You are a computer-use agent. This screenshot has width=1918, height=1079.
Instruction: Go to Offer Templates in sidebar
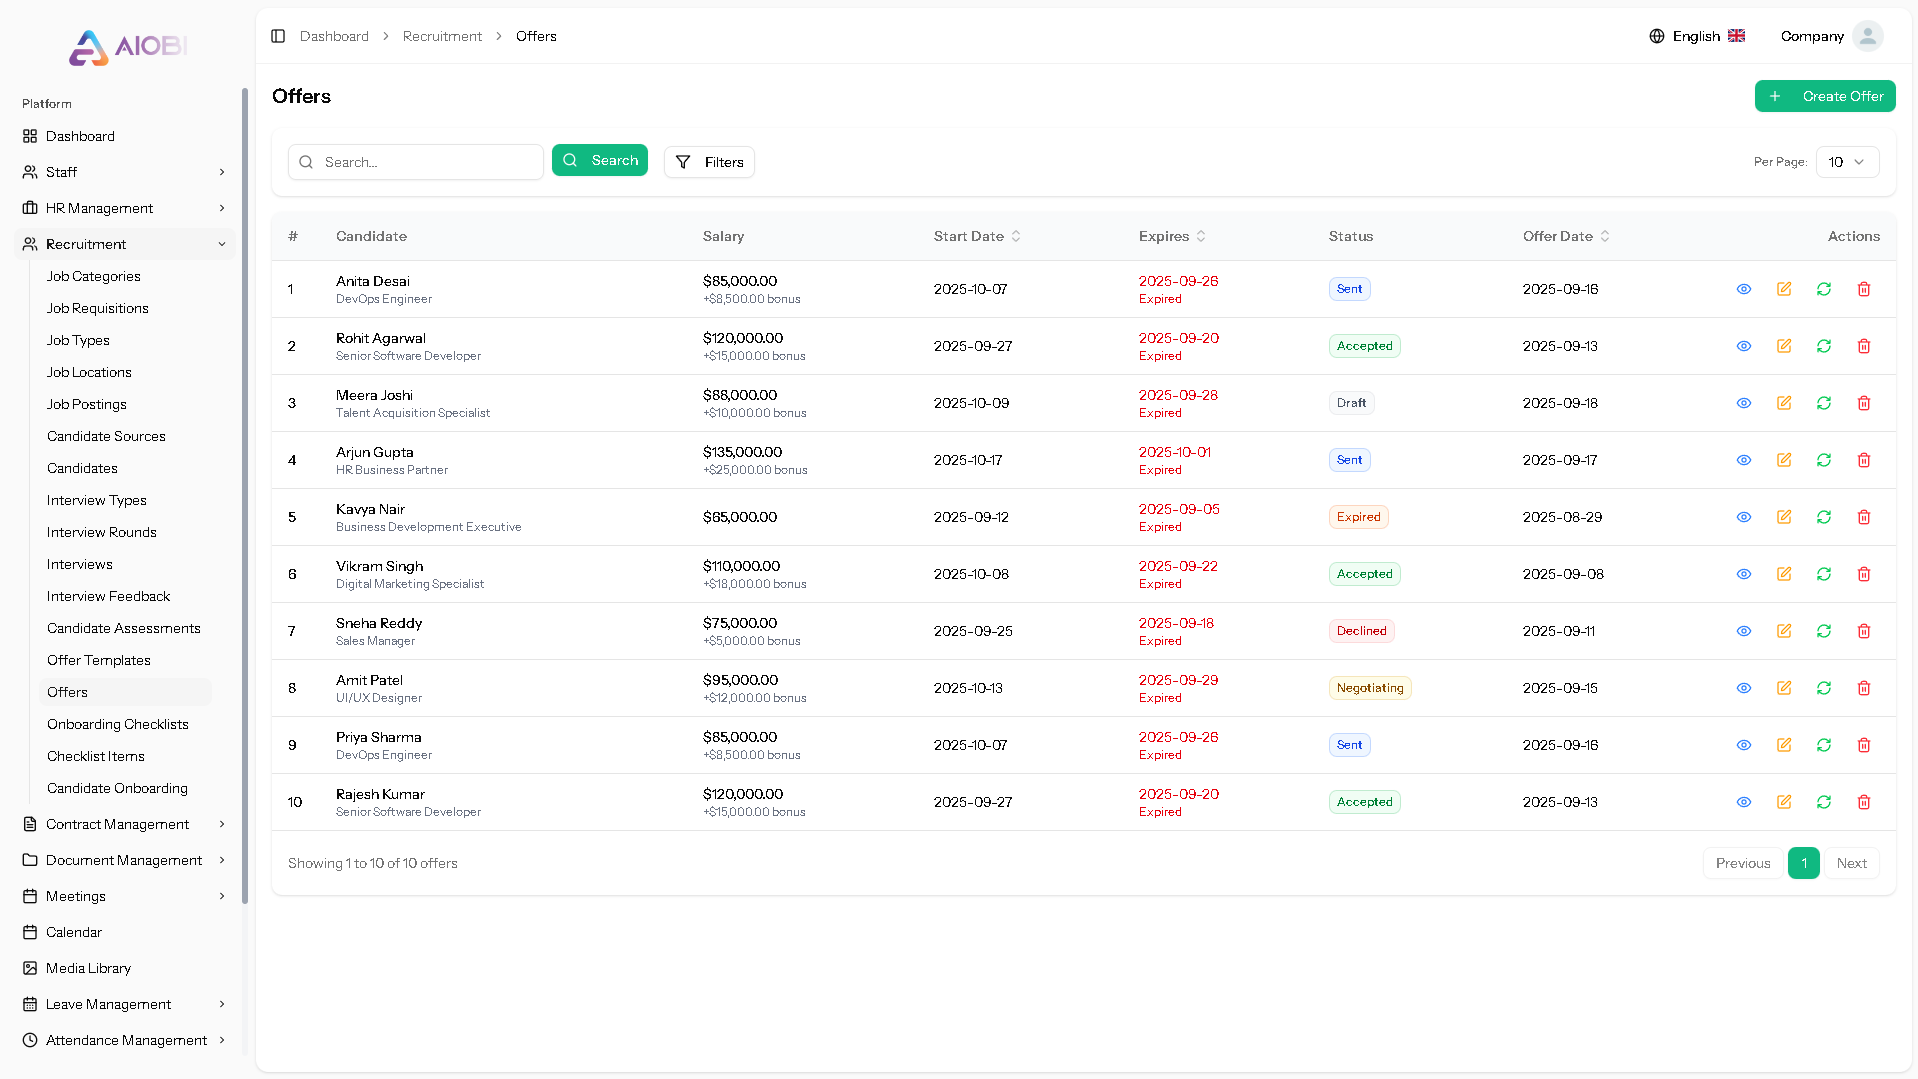tap(99, 660)
